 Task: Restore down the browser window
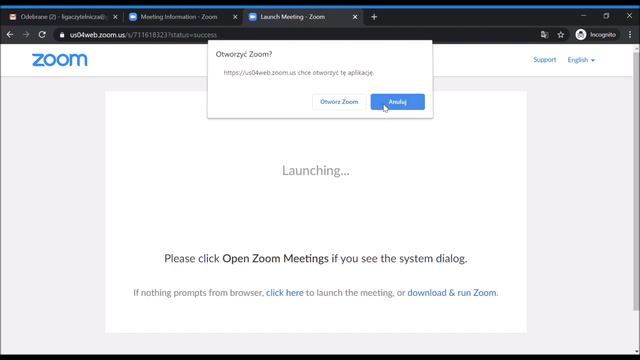click(606, 16)
